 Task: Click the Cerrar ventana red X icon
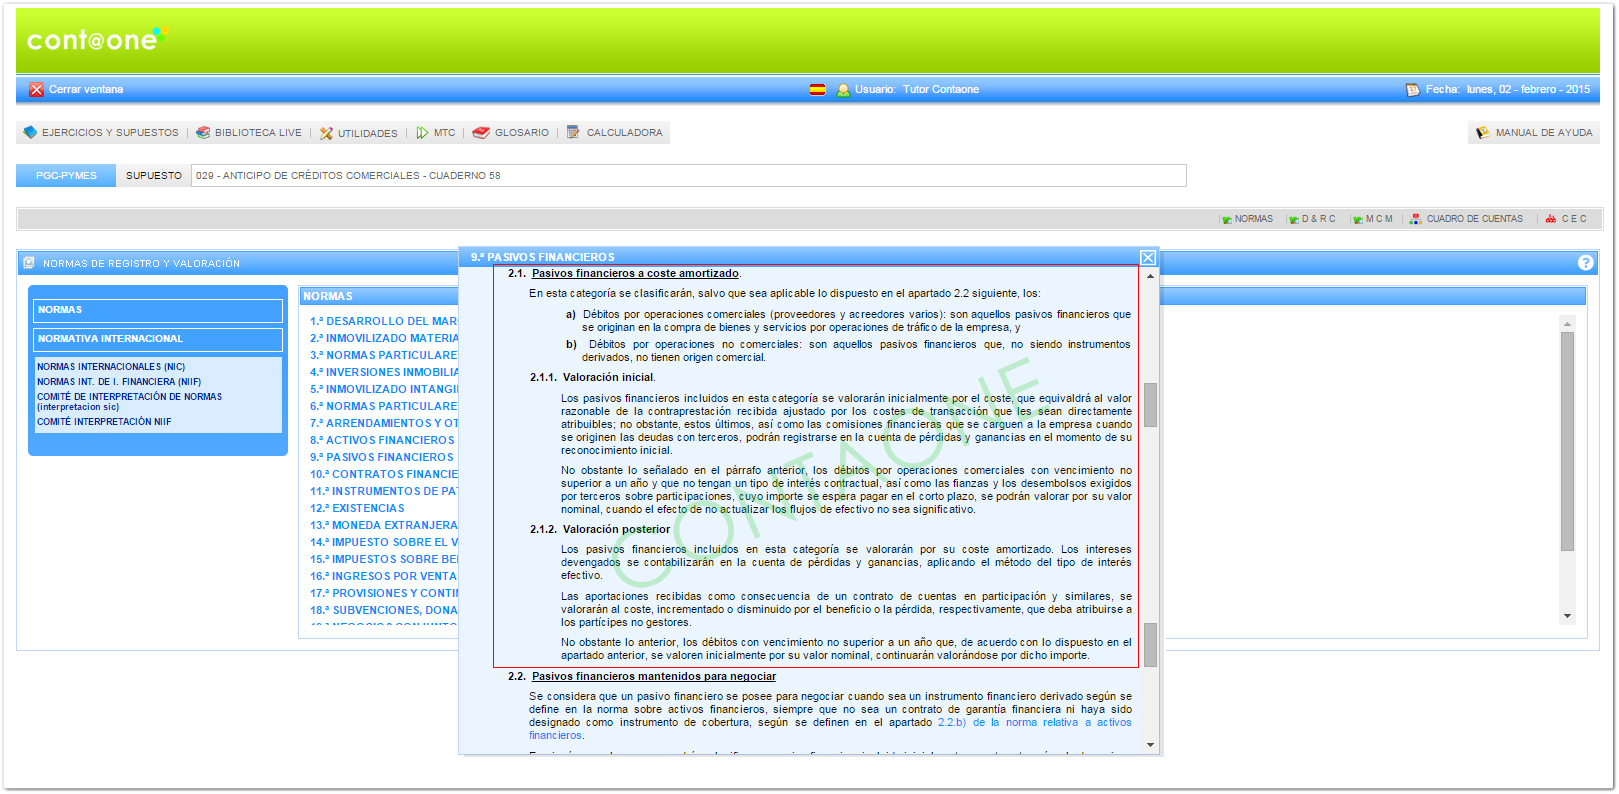[37, 90]
